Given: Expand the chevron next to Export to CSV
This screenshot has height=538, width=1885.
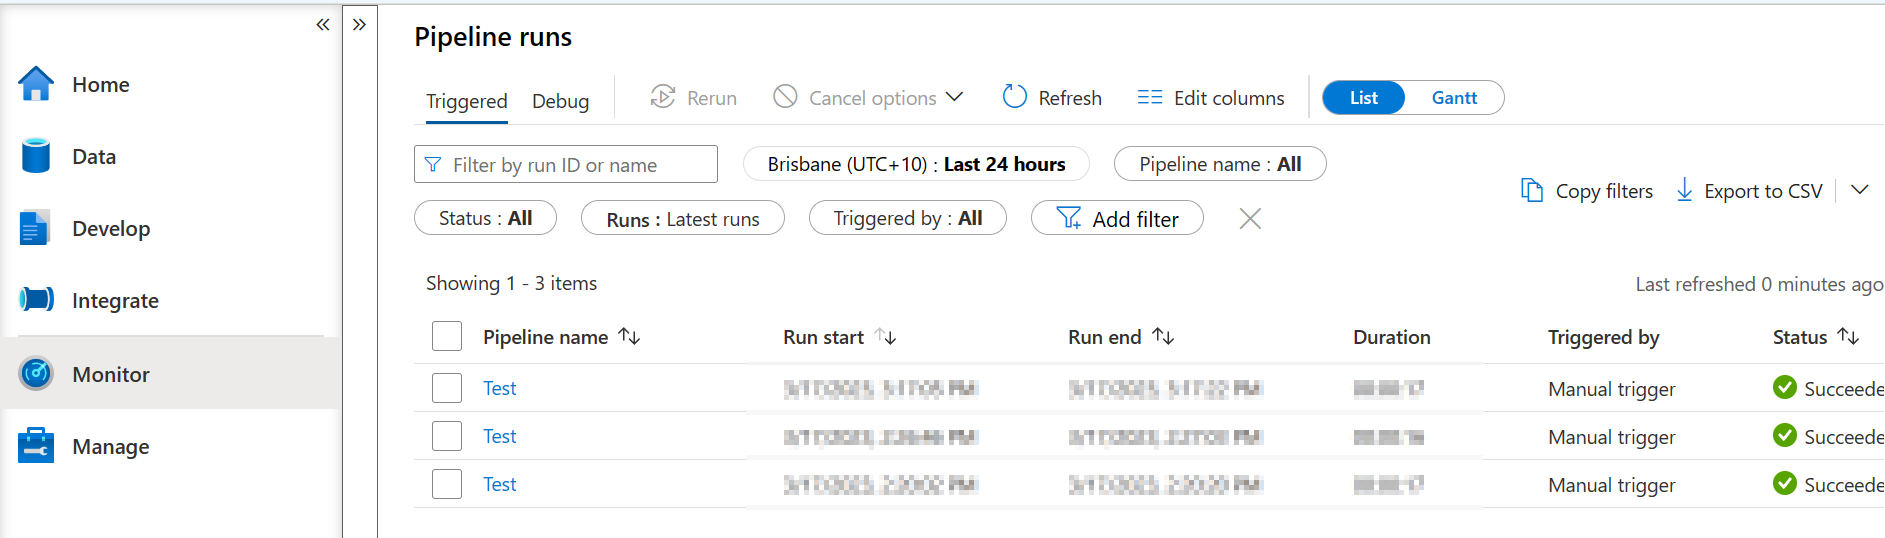Looking at the screenshot, I should (x=1859, y=190).
